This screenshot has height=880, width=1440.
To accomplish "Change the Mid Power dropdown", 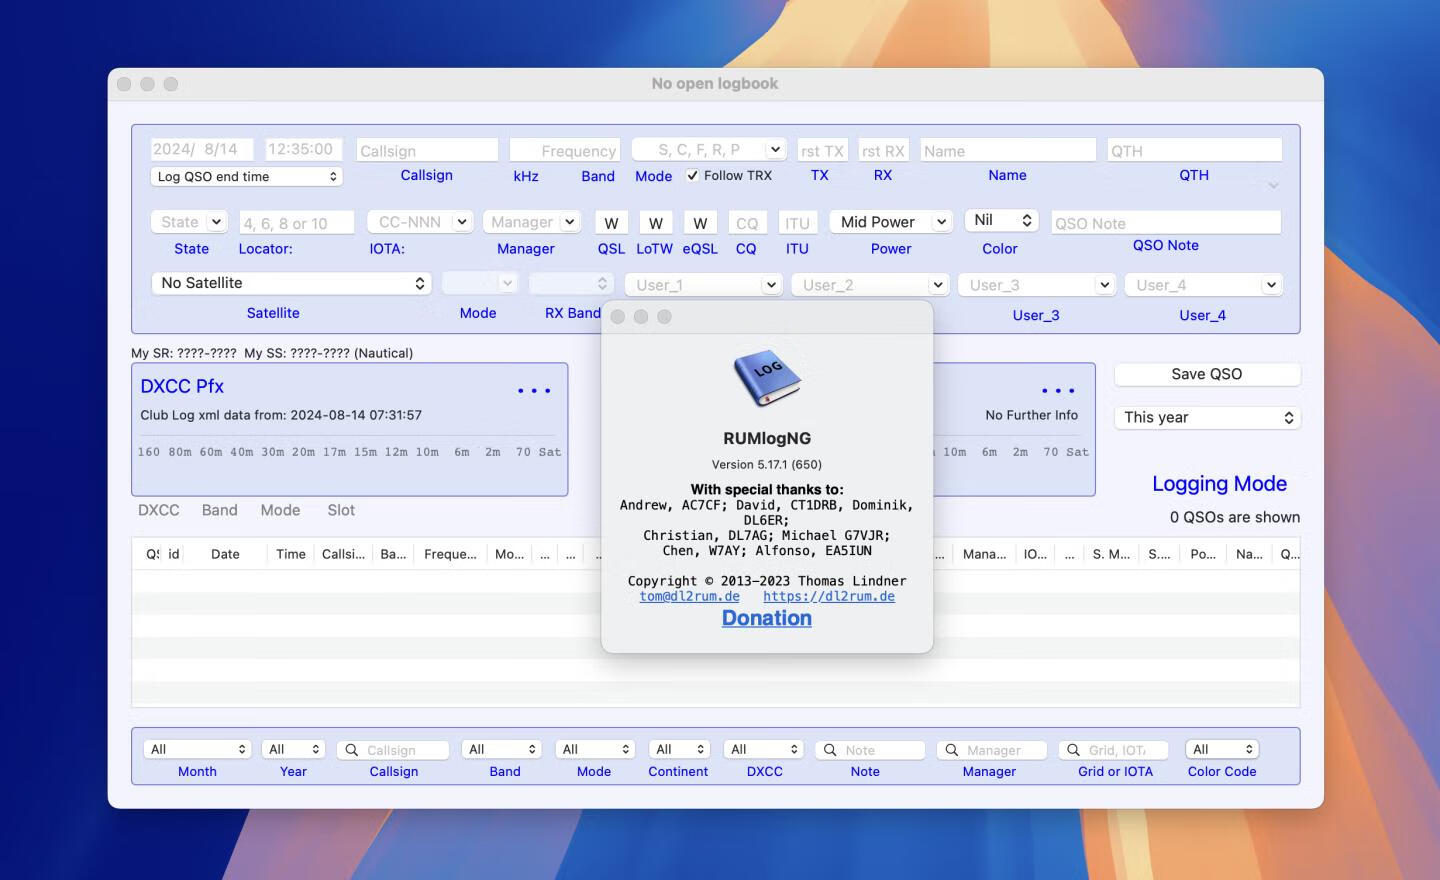I will pos(891,222).
